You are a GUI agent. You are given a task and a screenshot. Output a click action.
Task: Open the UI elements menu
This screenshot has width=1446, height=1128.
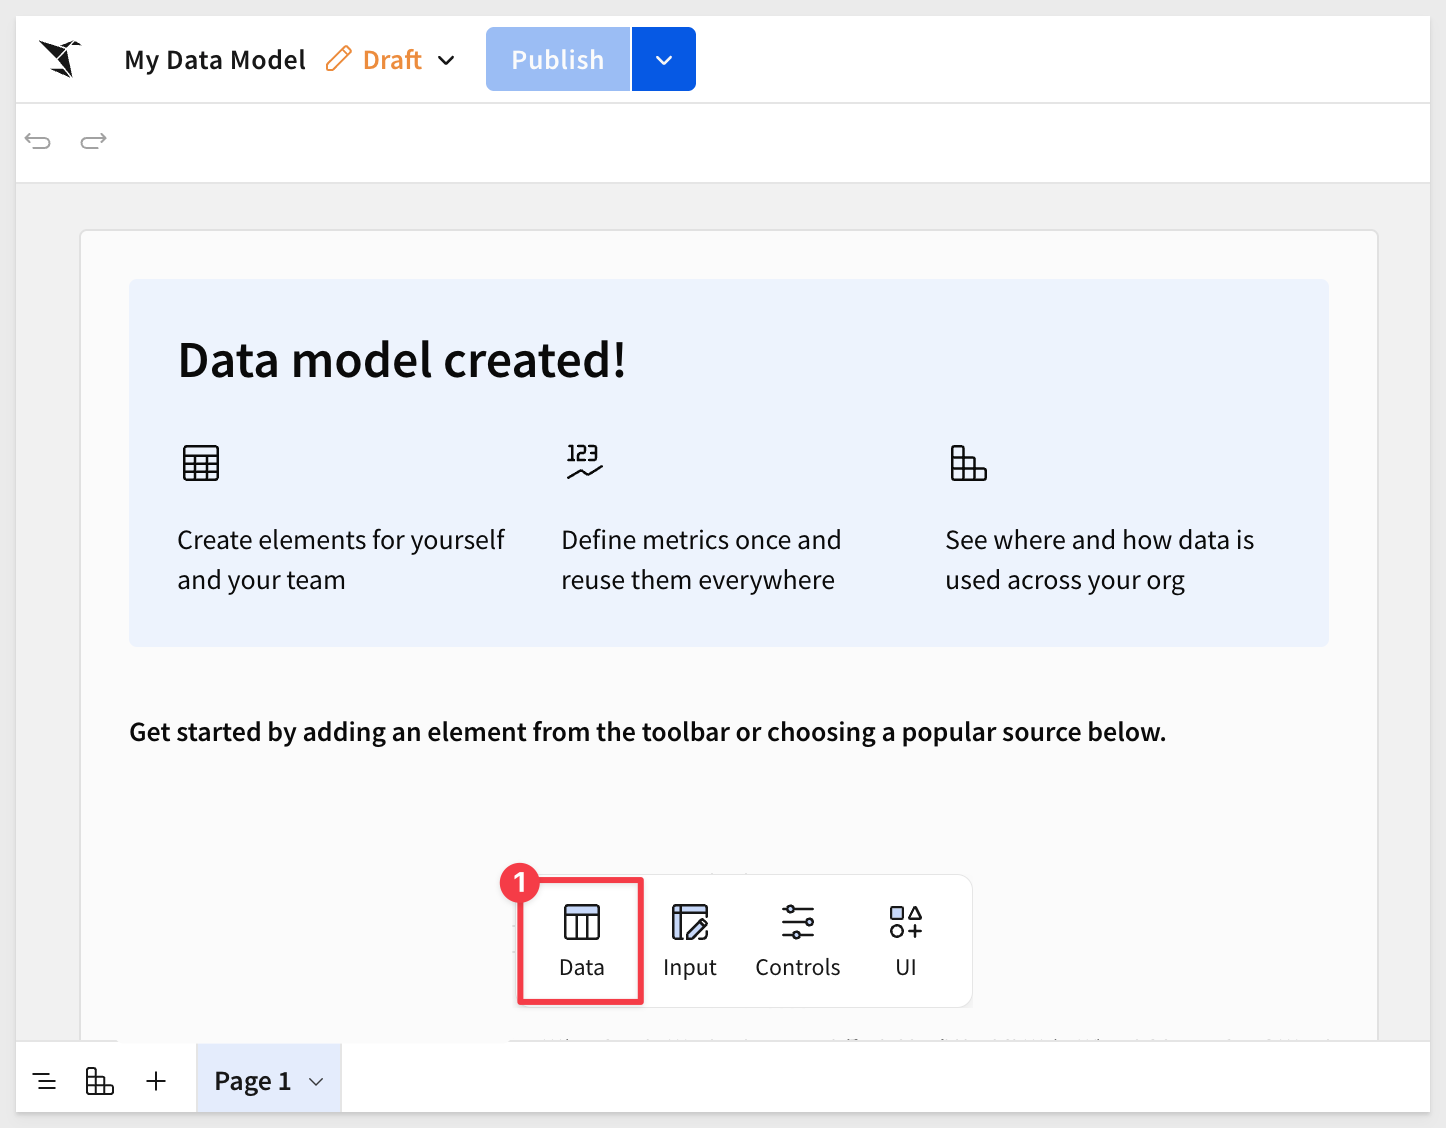(906, 941)
